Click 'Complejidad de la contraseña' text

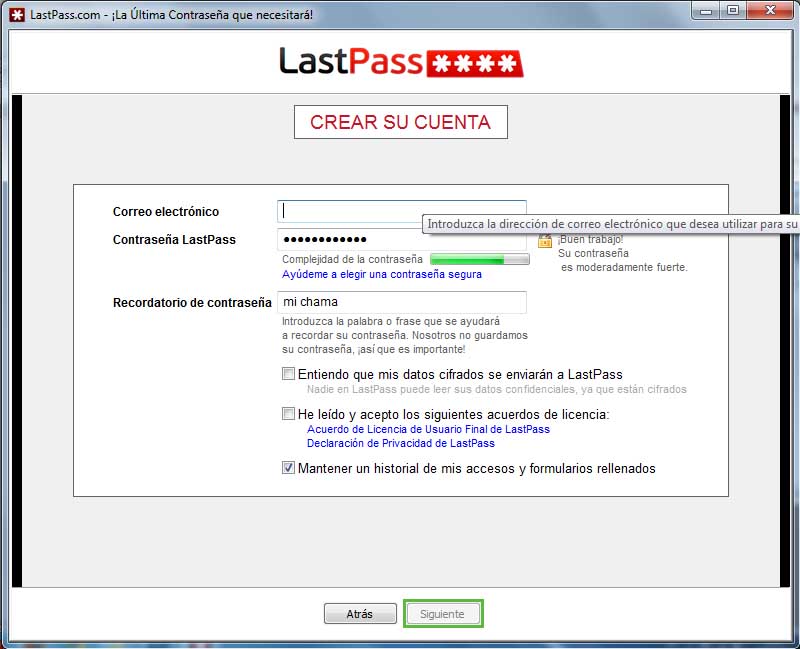pyautogui.click(x=352, y=259)
